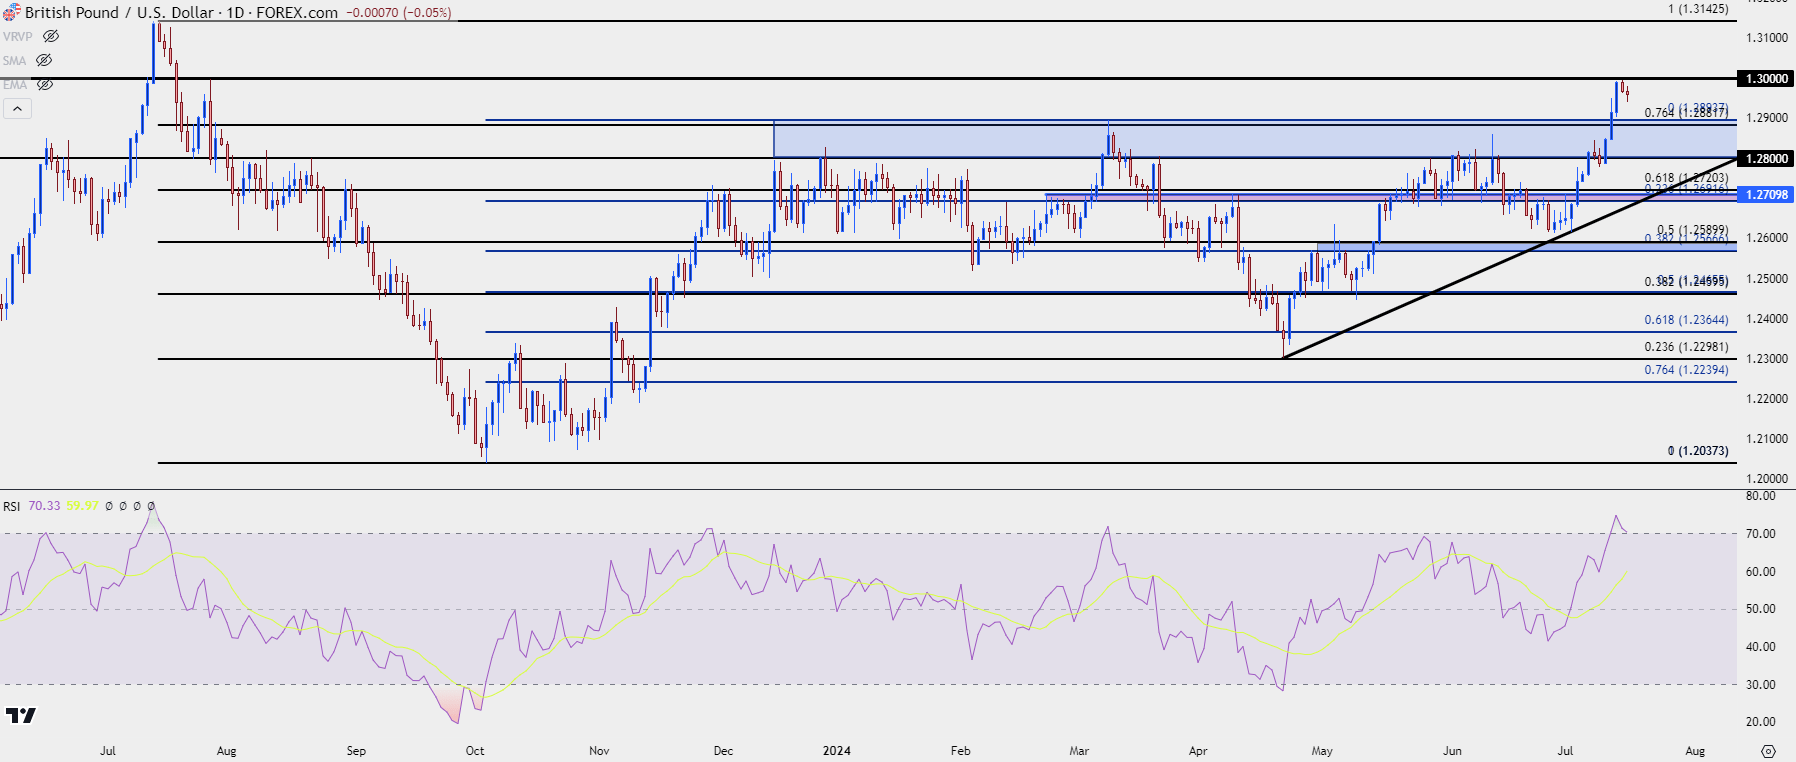The height and width of the screenshot is (762, 1796).
Task: Click the Jun time axis label
Action: [x=1452, y=751]
